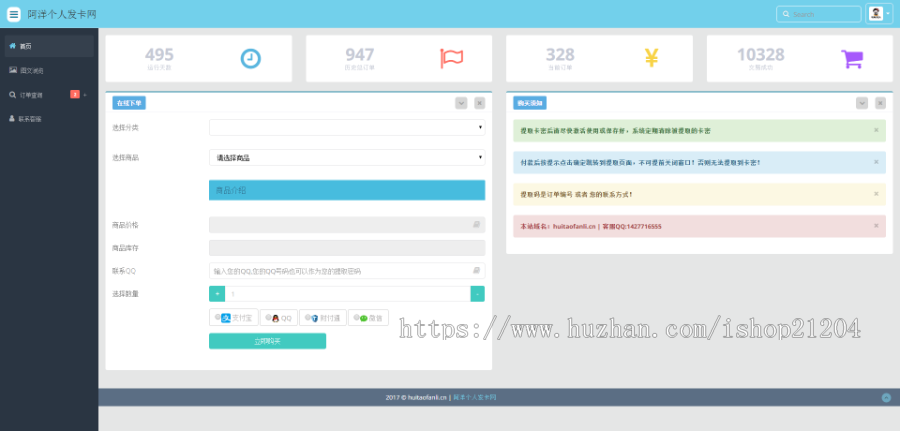The image size is (900, 431).
Task: Collapse the 购买须知 panel chevron
Action: (x=862, y=103)
